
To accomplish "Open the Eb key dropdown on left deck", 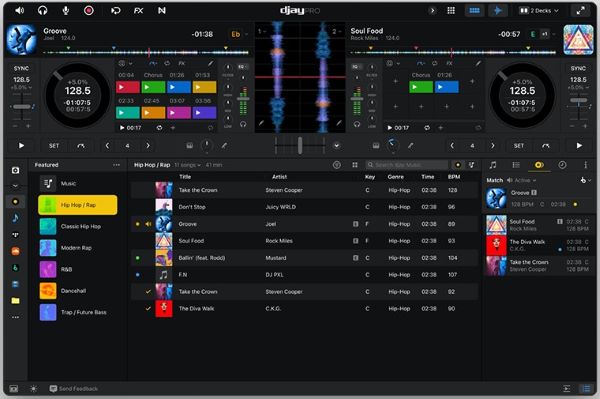I will [238, 34].
